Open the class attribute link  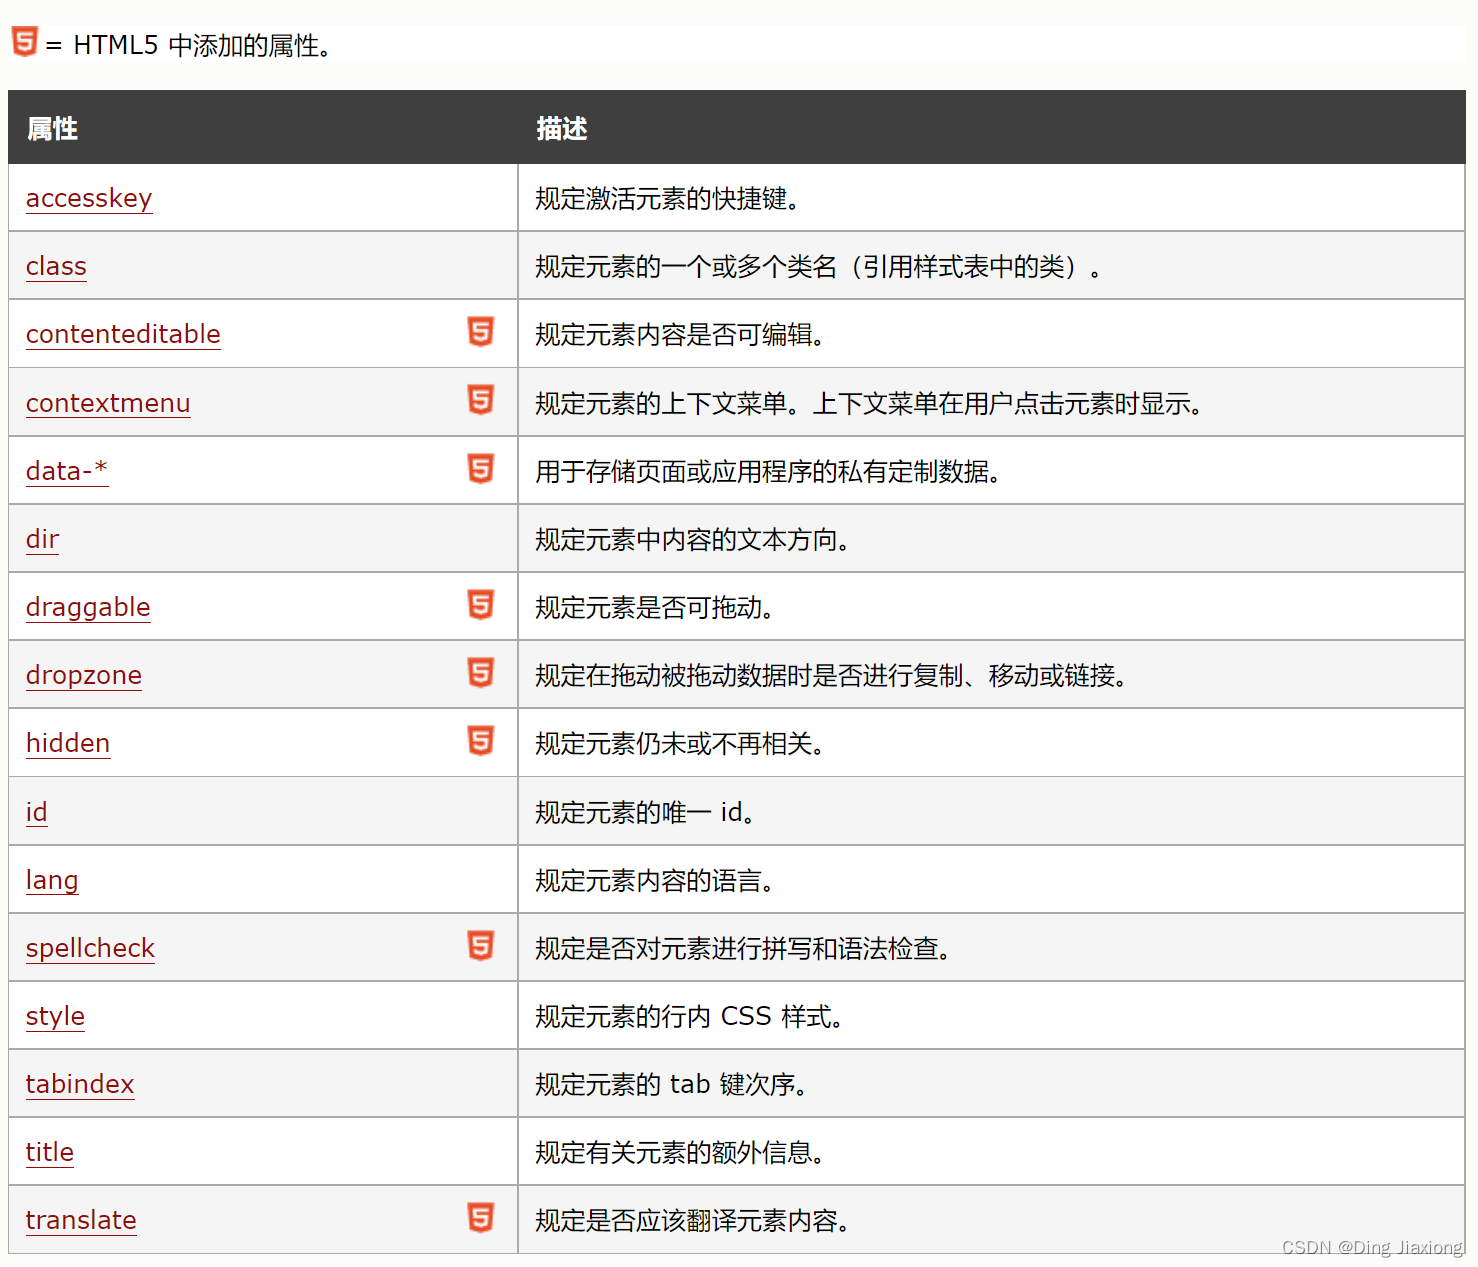(56, 266)
